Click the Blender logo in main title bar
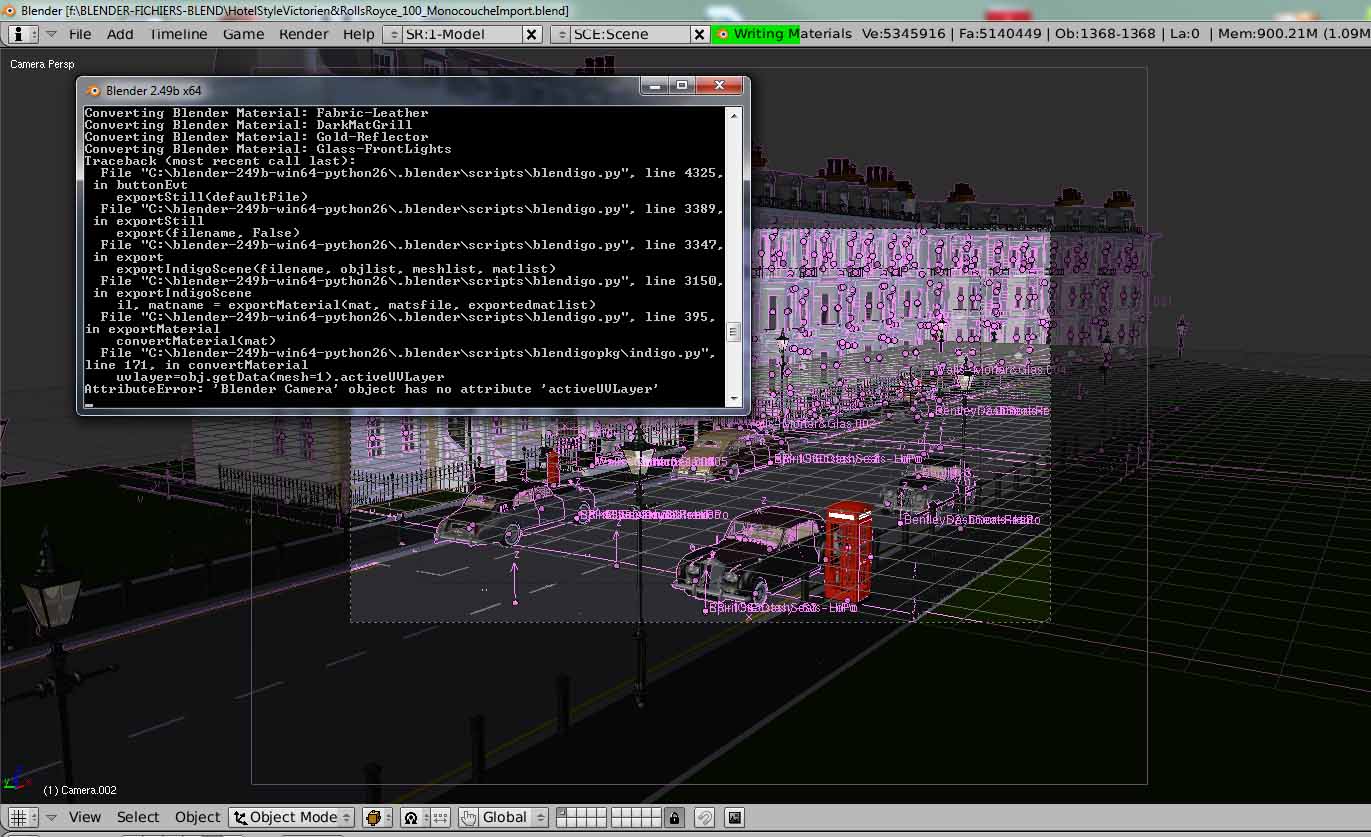Viewport: 1371px width, 837px height. 7,10
